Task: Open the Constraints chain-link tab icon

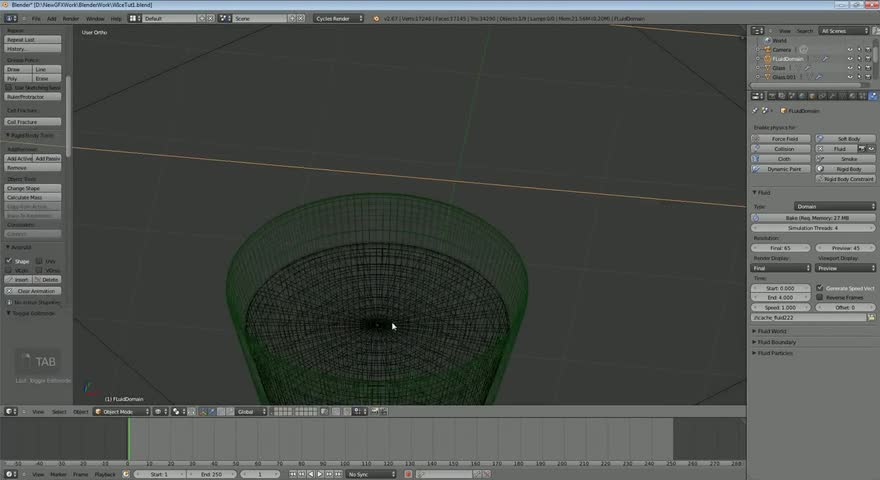Action: click(x=822, y=96)
